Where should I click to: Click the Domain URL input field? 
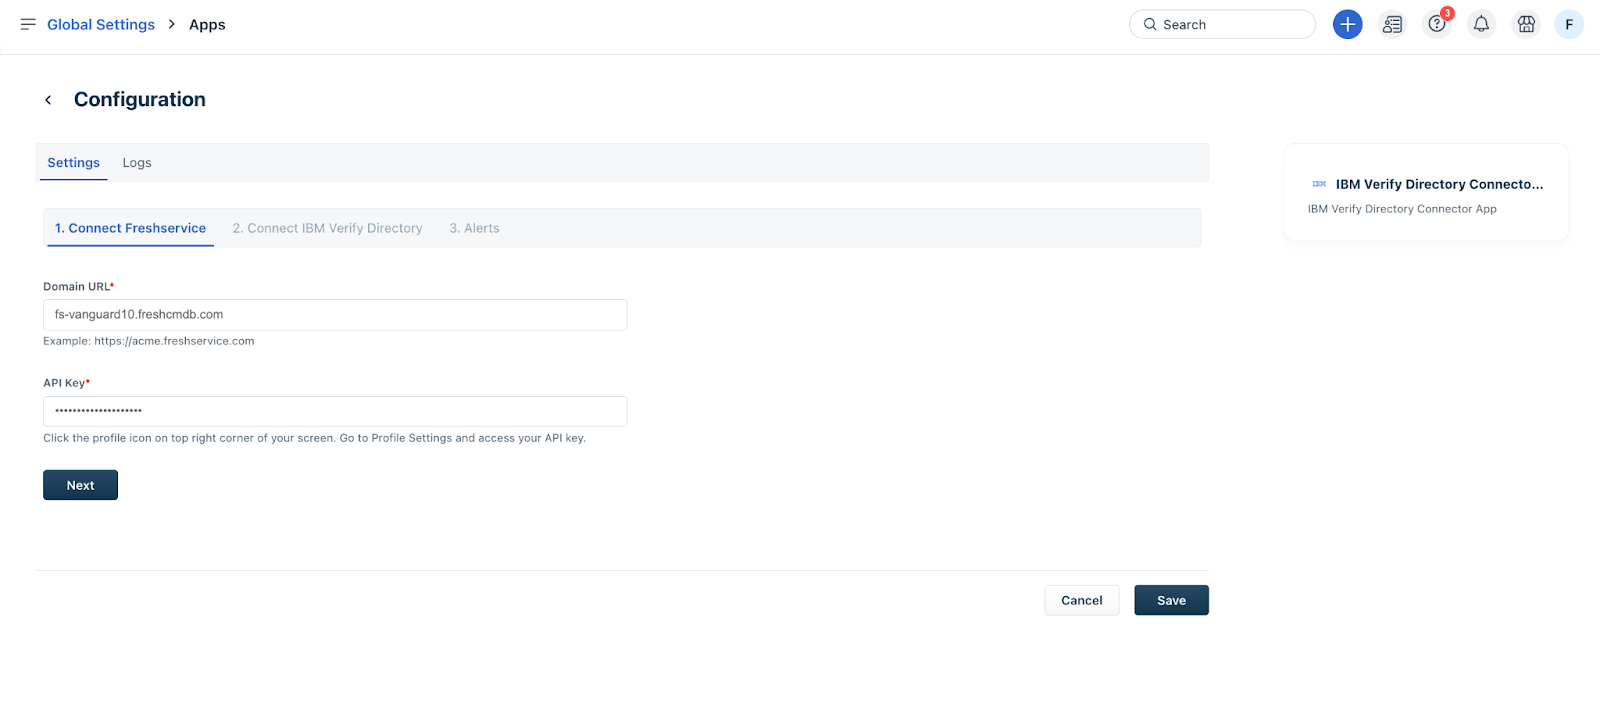coord(335,314)
